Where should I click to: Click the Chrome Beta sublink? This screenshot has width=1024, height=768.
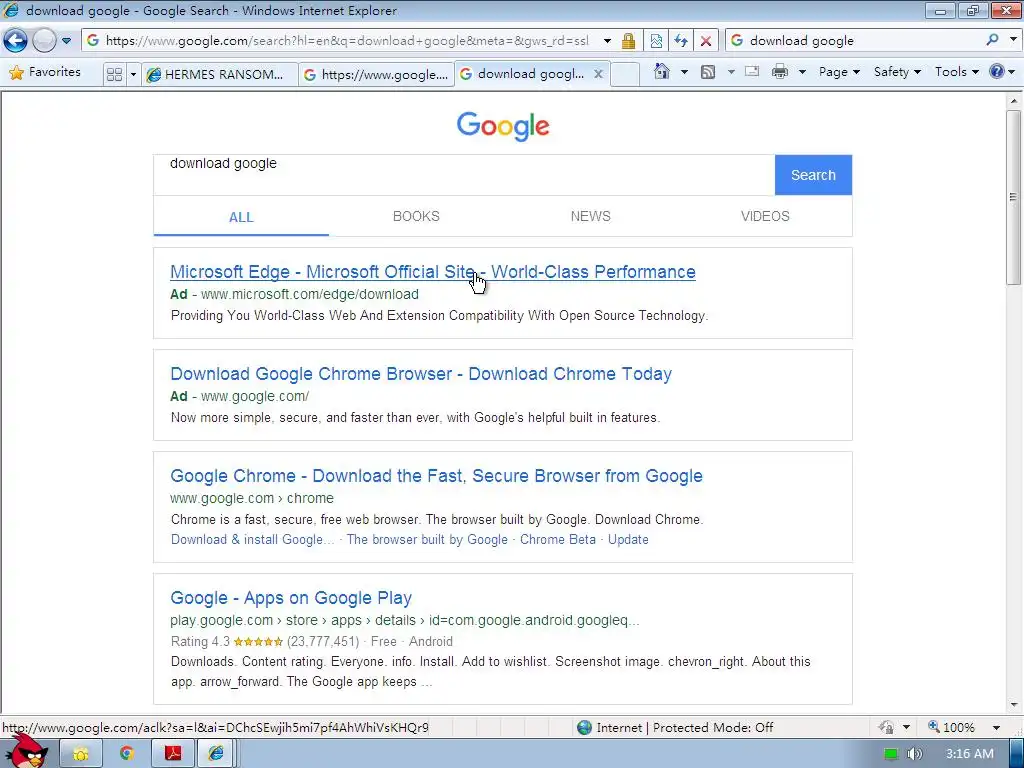pyautogui.click(x=558, y=539)
